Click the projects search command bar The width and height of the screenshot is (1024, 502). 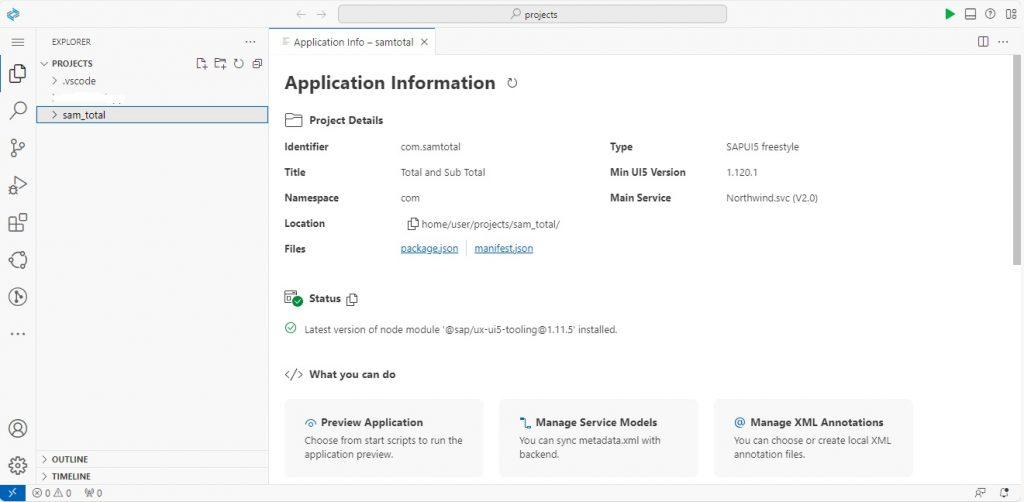[532, 14]
